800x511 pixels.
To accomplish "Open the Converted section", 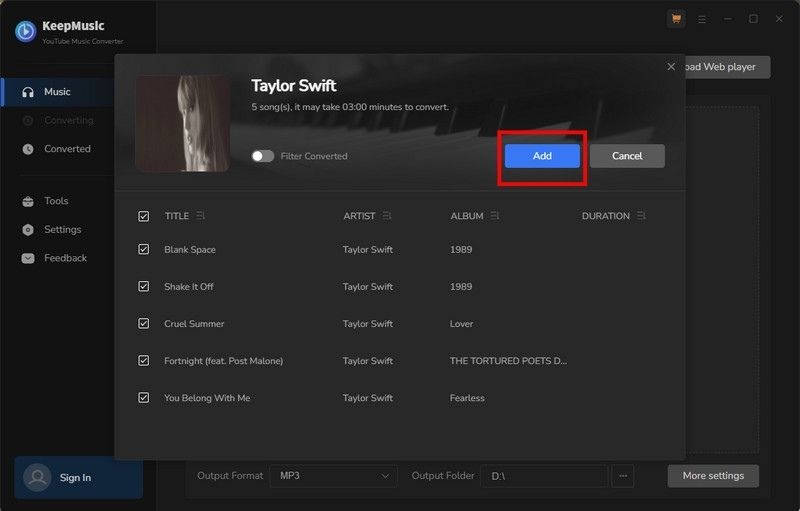I will pyautogui.click(x=57, y=149).
